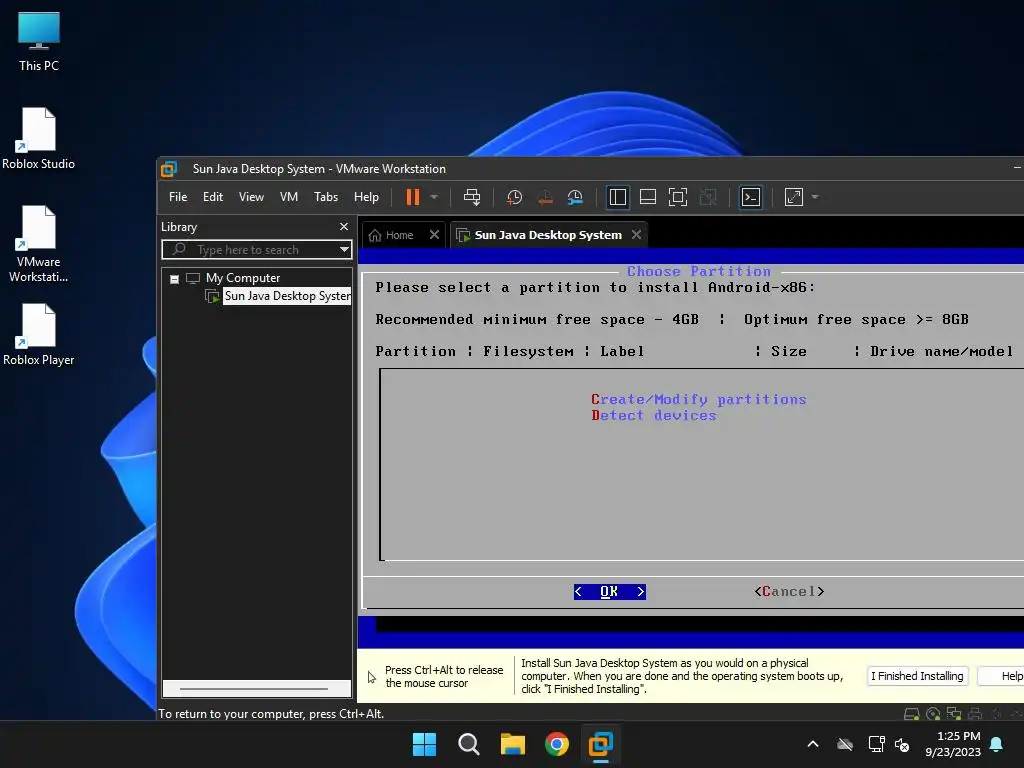Close the Home tab
1024x768 pixels.
click(x=434, y=234)
